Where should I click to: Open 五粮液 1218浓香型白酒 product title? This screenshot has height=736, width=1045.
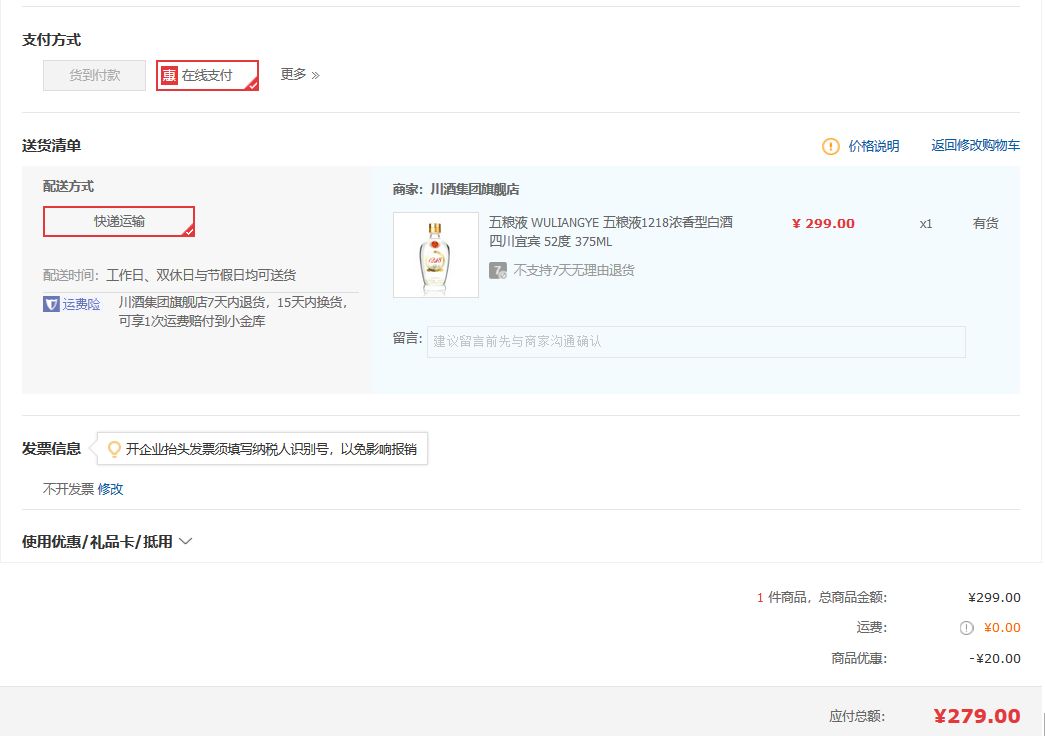[x=610, y=231]
